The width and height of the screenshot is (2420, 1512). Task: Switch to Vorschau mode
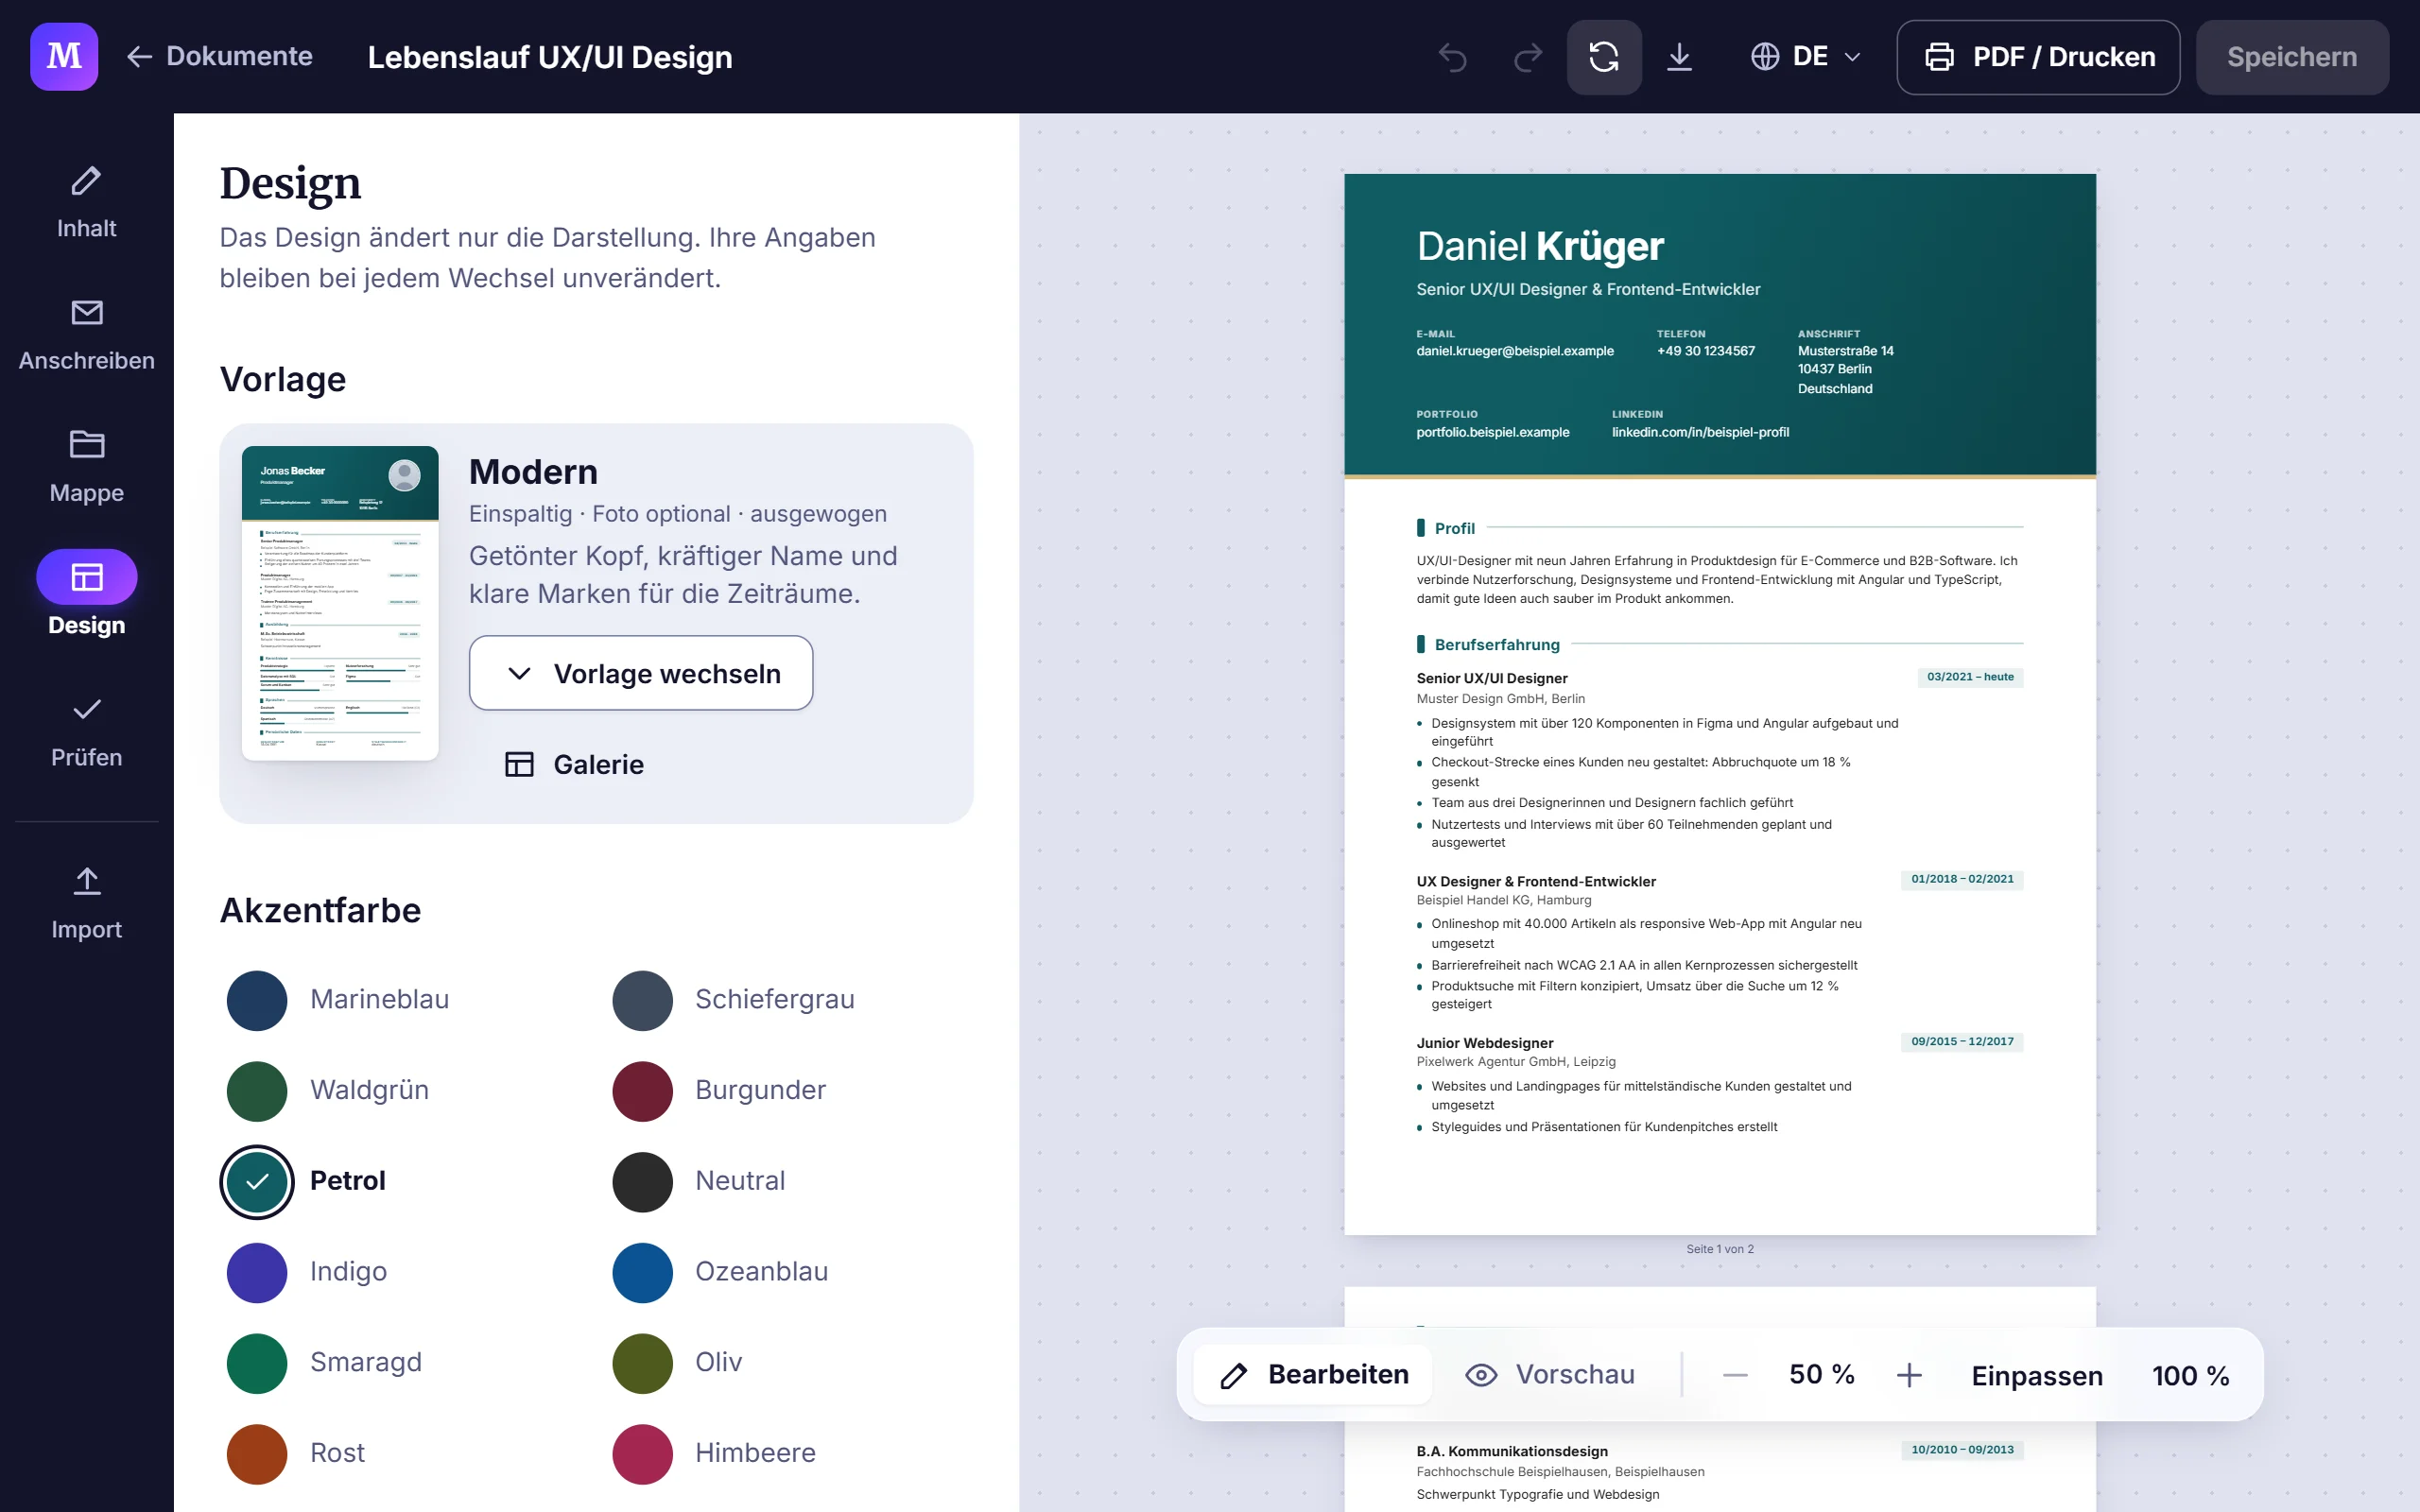pyautogui.click(x=1550, y=1375)
